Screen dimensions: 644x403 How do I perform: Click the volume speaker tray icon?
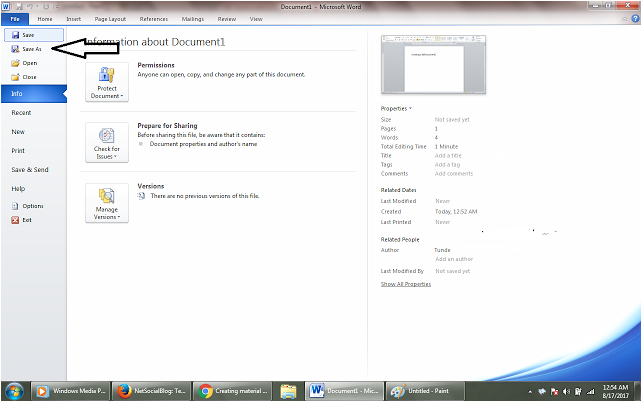pyautogui.click(x=566, y=392)
